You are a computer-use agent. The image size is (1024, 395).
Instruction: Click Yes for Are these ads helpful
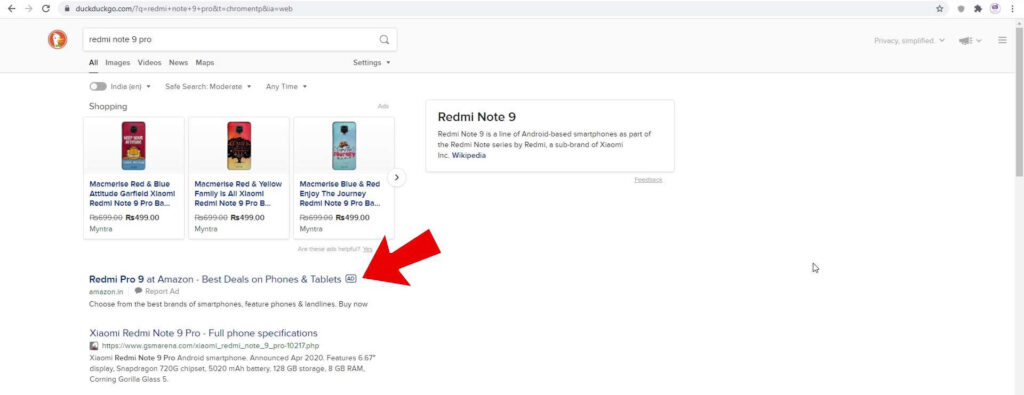[368, 249]
